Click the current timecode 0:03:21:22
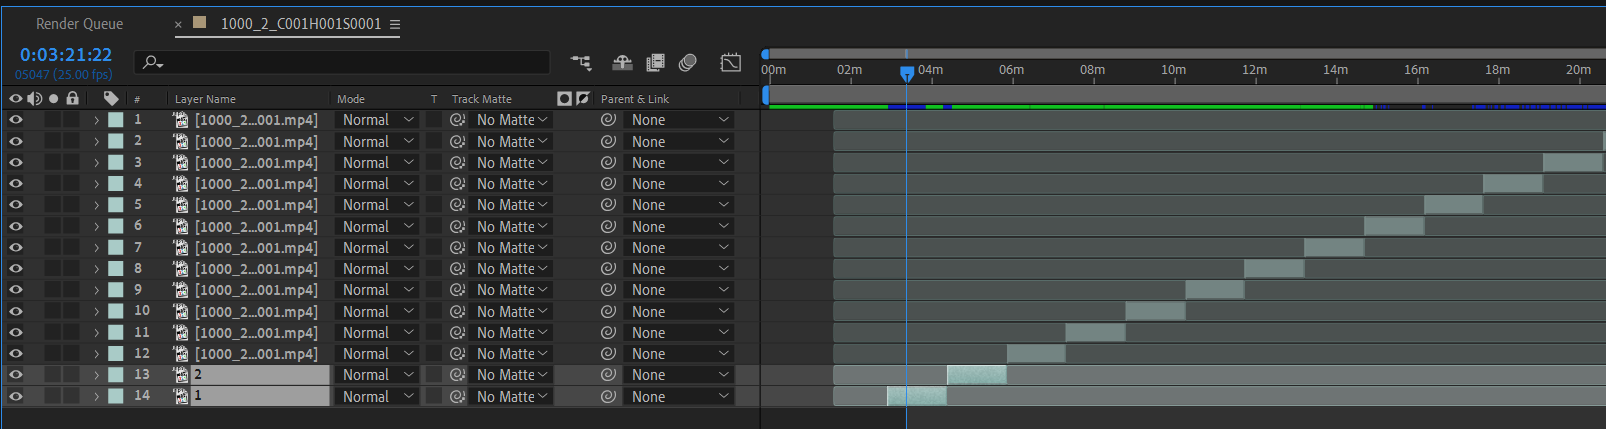The image size is (1606, 429). click(66, 55)
